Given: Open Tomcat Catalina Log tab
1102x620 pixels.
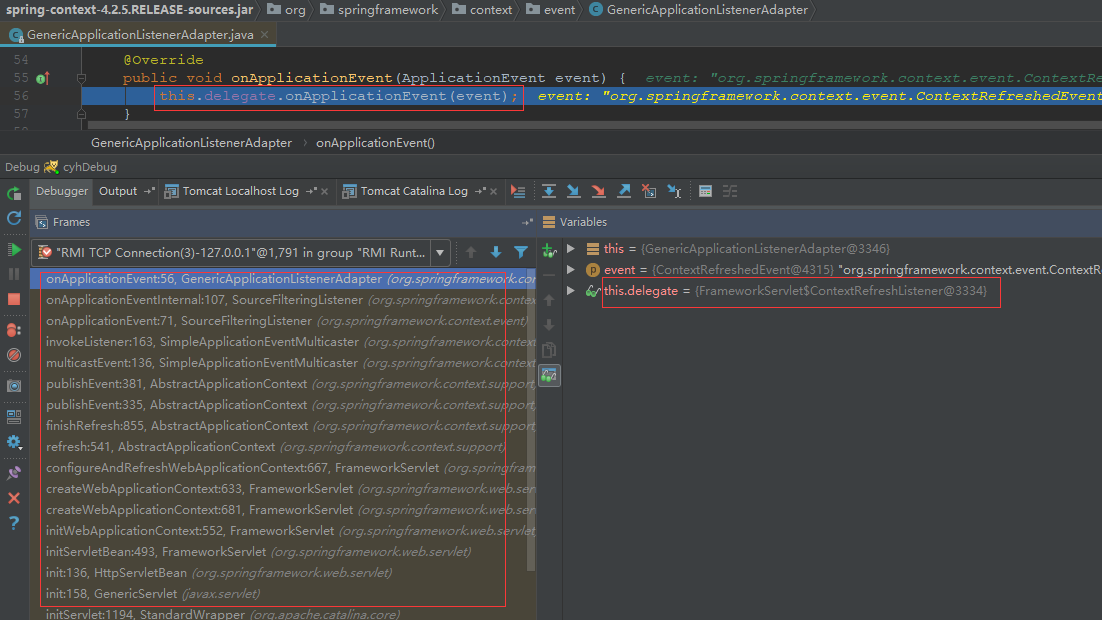Looking at the screenshot, I should point(414,191).
